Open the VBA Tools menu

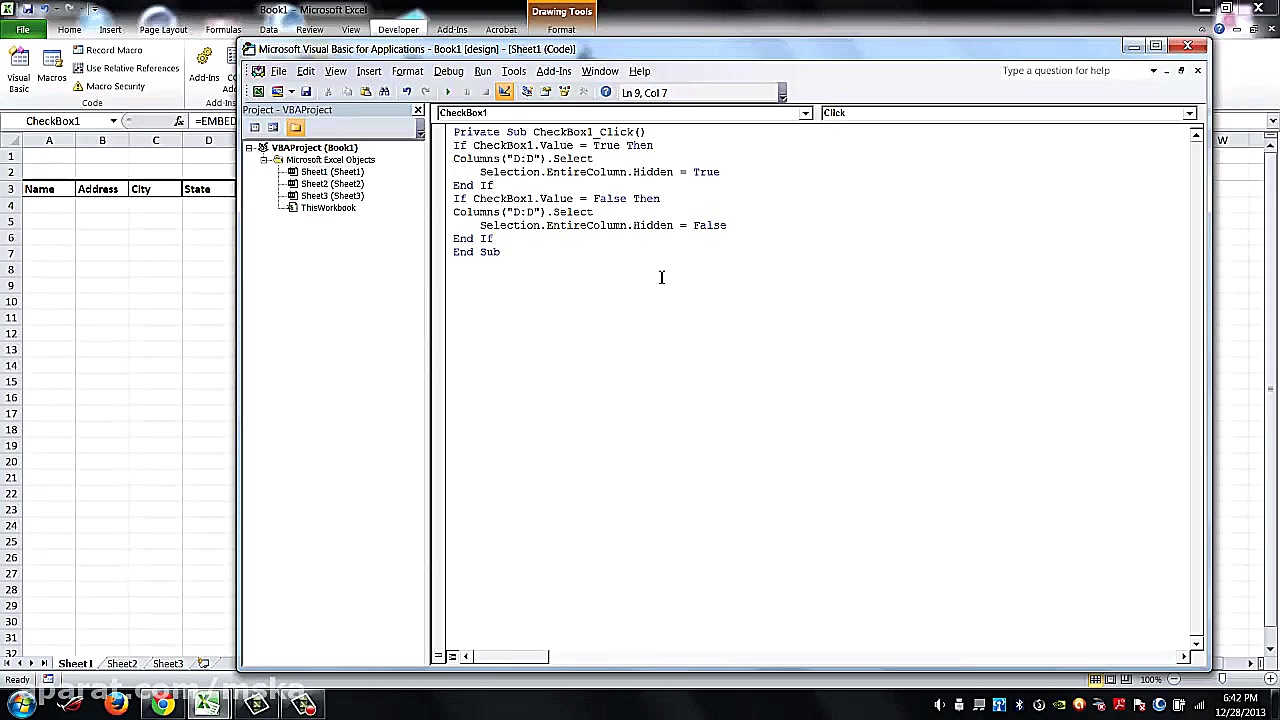click(514, 71)
